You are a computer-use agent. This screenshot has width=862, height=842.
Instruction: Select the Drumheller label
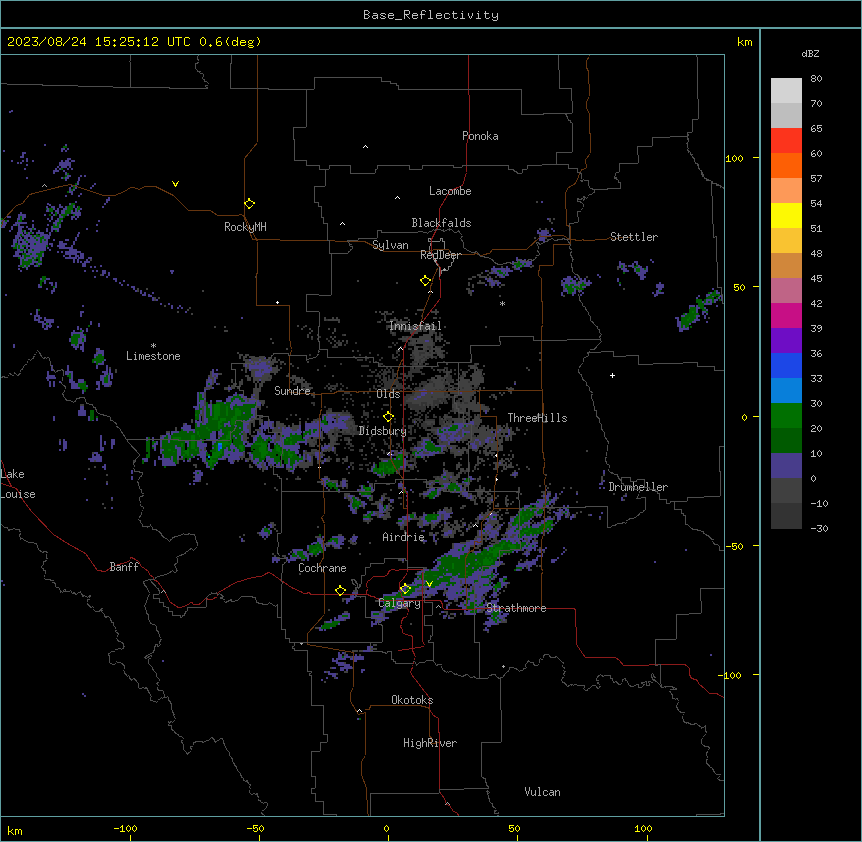coord(638,487)
